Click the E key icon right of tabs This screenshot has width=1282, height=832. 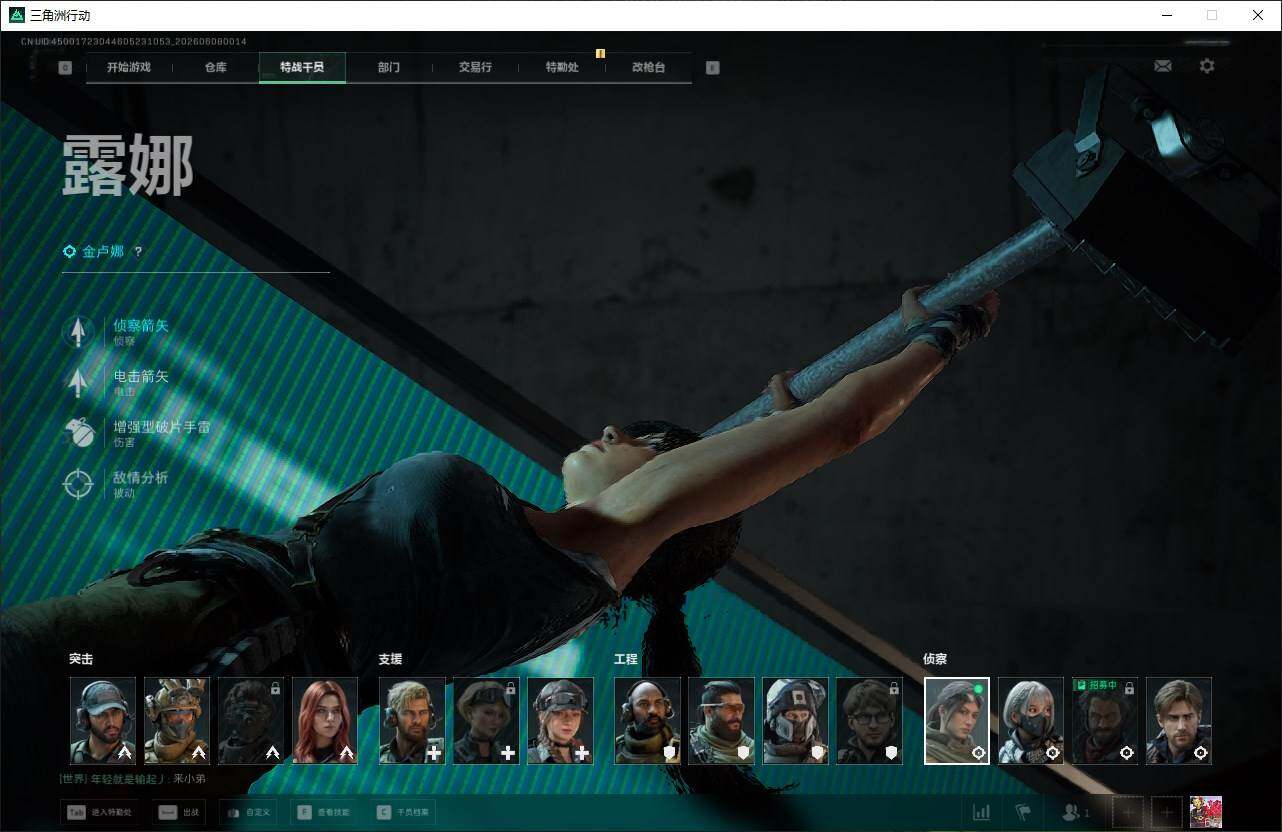tap(712, 68)
